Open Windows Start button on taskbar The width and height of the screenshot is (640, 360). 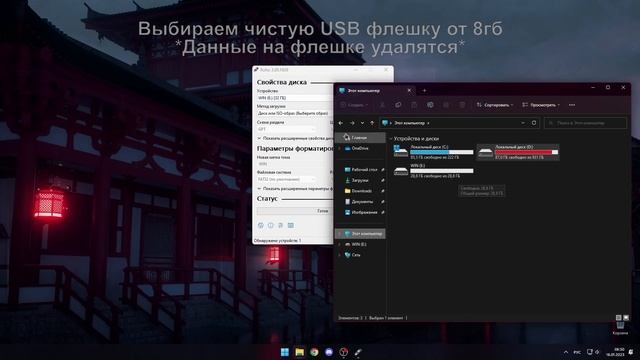tap(285, 352)
